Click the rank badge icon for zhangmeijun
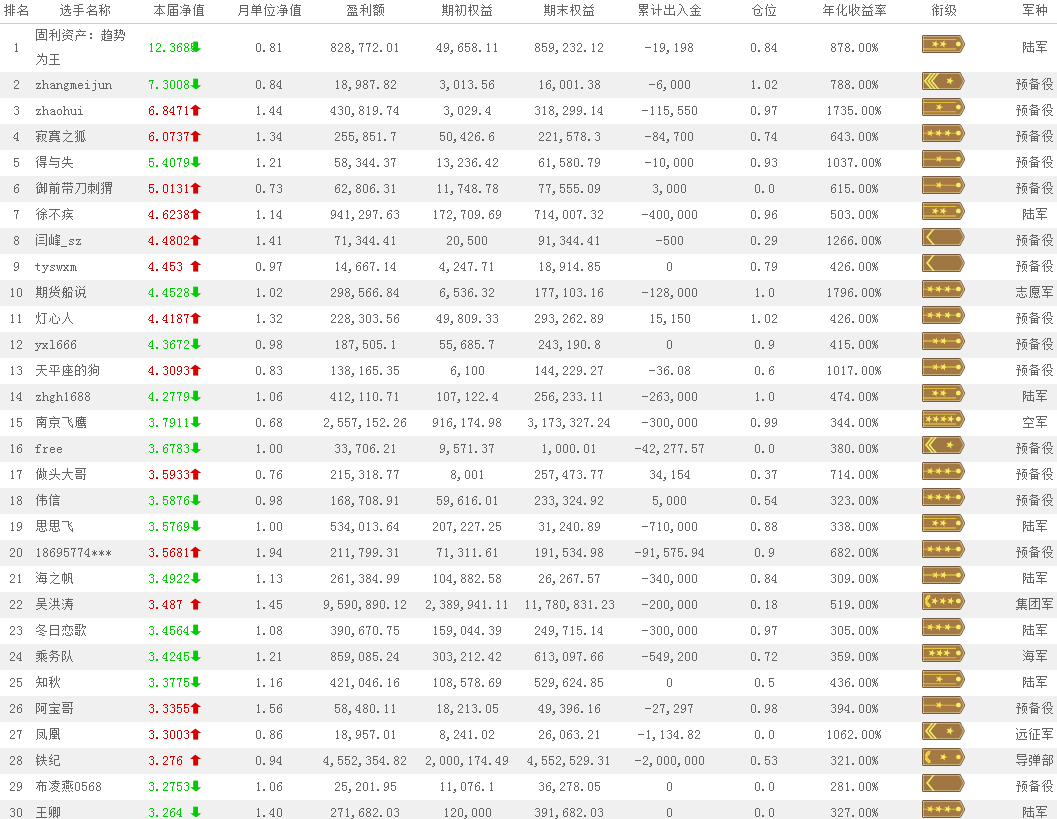 click(943, 82)
